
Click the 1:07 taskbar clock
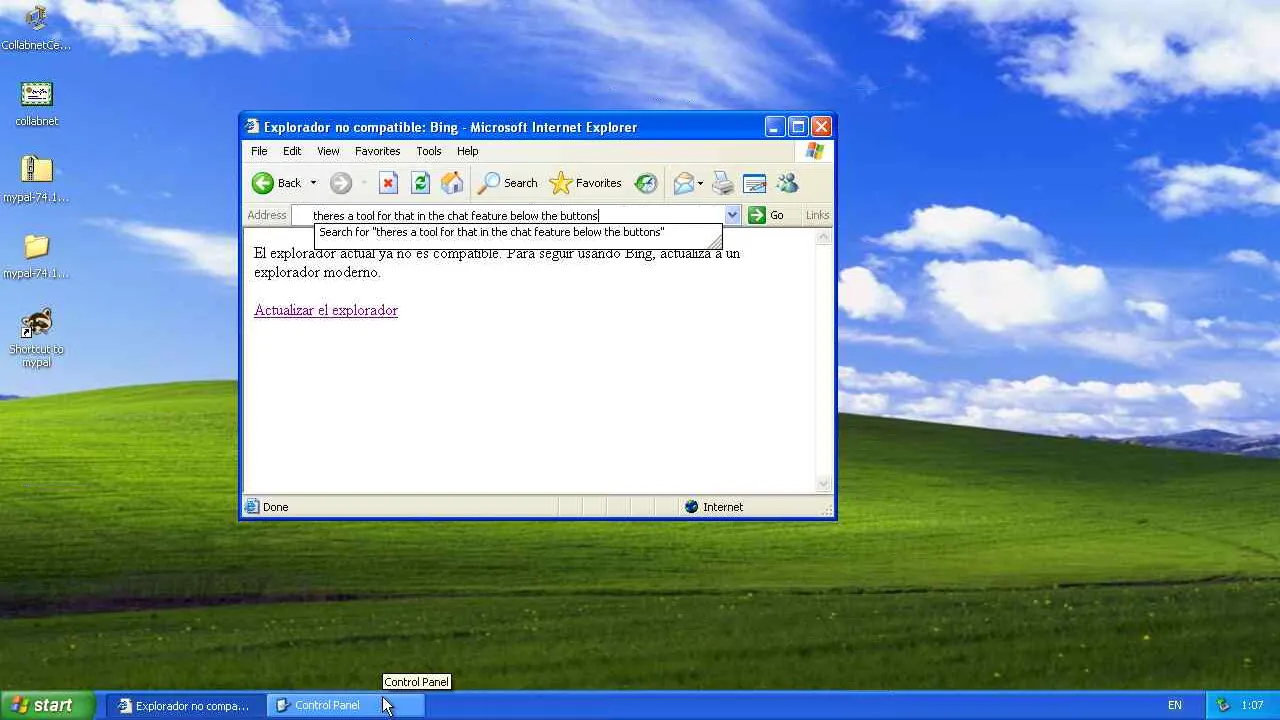point(1253,705)
